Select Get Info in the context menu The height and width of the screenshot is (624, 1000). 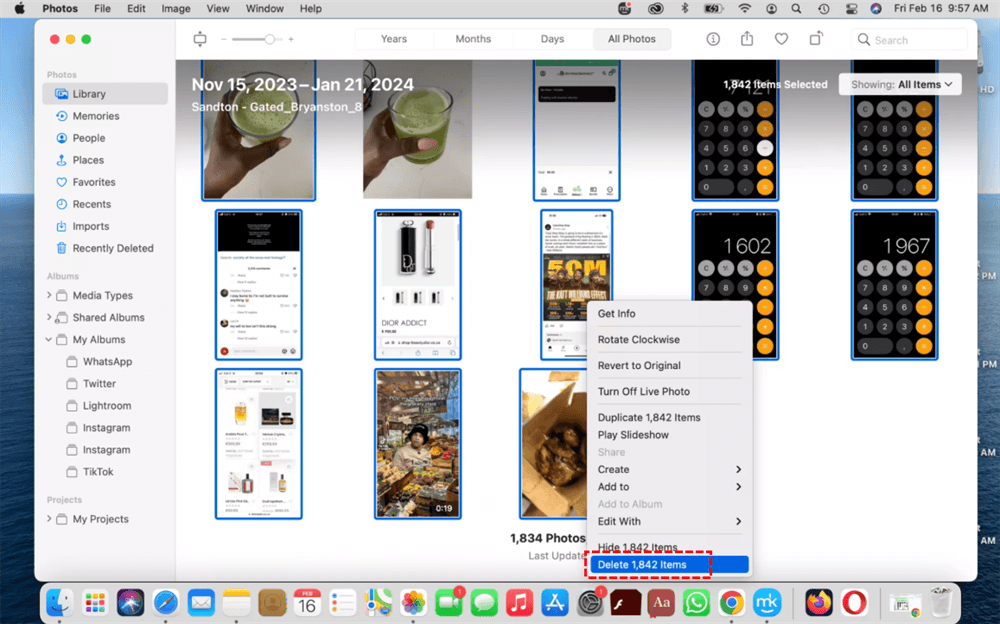coord(616,314)
